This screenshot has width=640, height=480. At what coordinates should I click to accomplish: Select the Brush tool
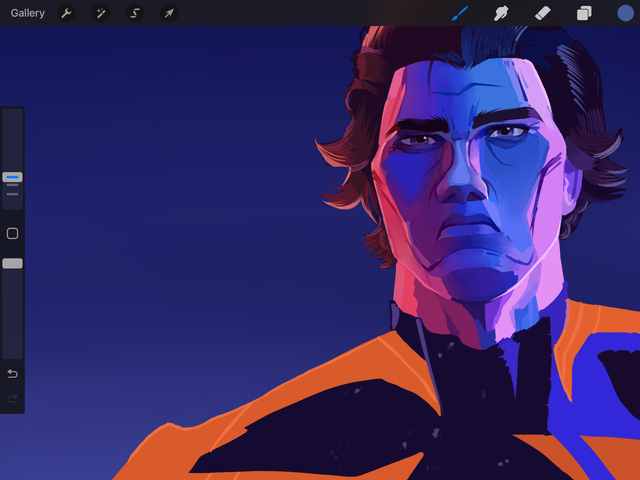[460, 13]
